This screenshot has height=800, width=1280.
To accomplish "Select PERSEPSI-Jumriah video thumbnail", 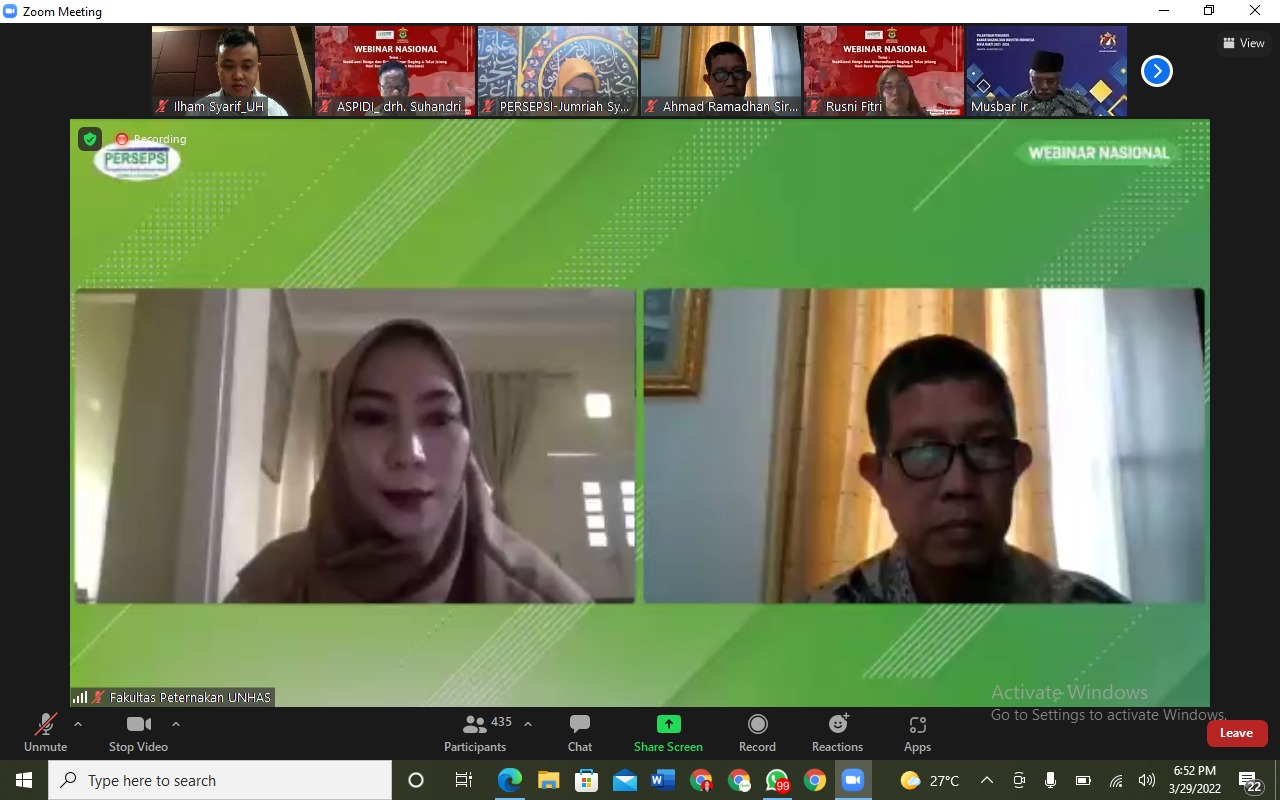I will tap(558, 71).
